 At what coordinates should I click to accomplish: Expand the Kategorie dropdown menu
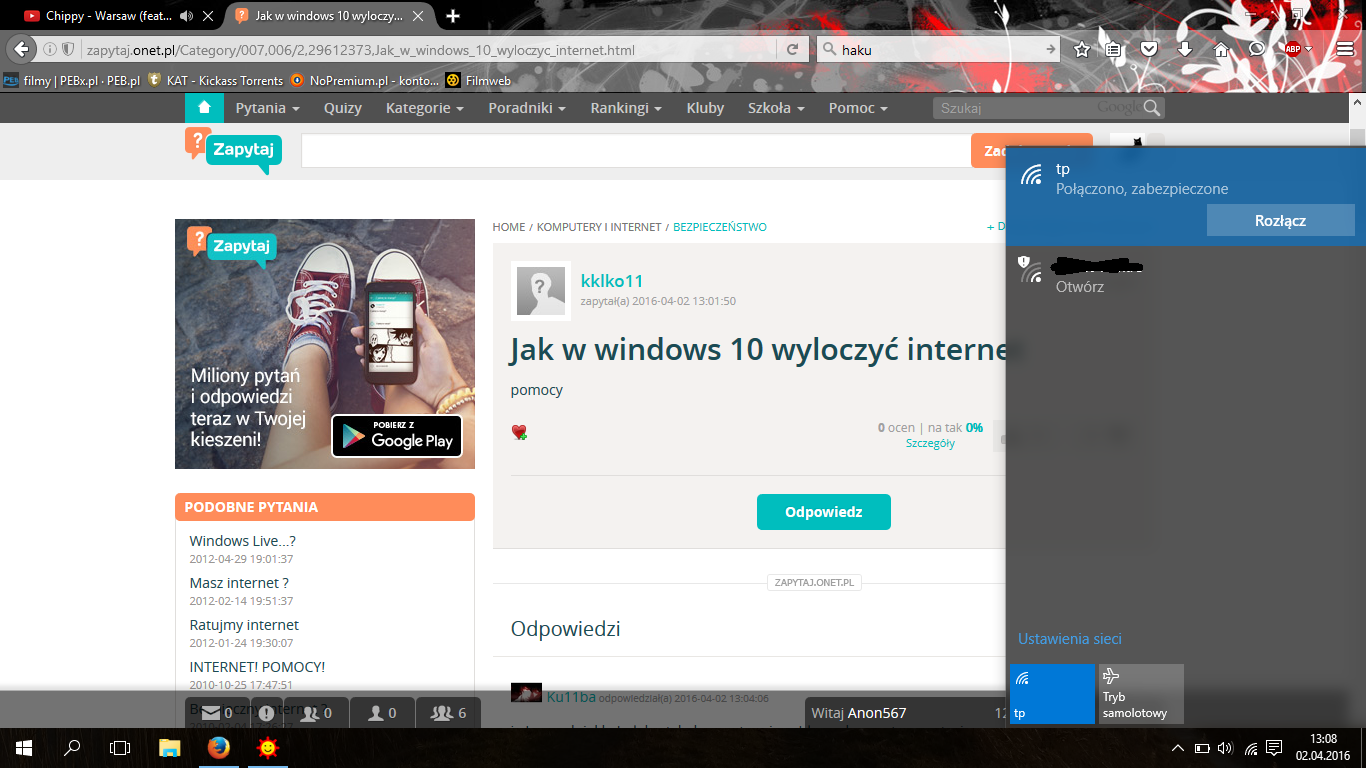(424, 108)
